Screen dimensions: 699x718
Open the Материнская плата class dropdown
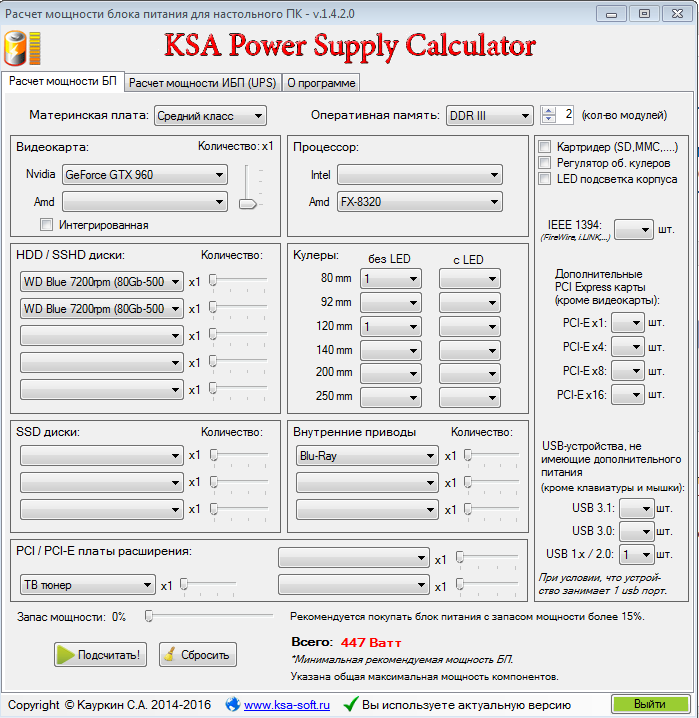(210, 115)
